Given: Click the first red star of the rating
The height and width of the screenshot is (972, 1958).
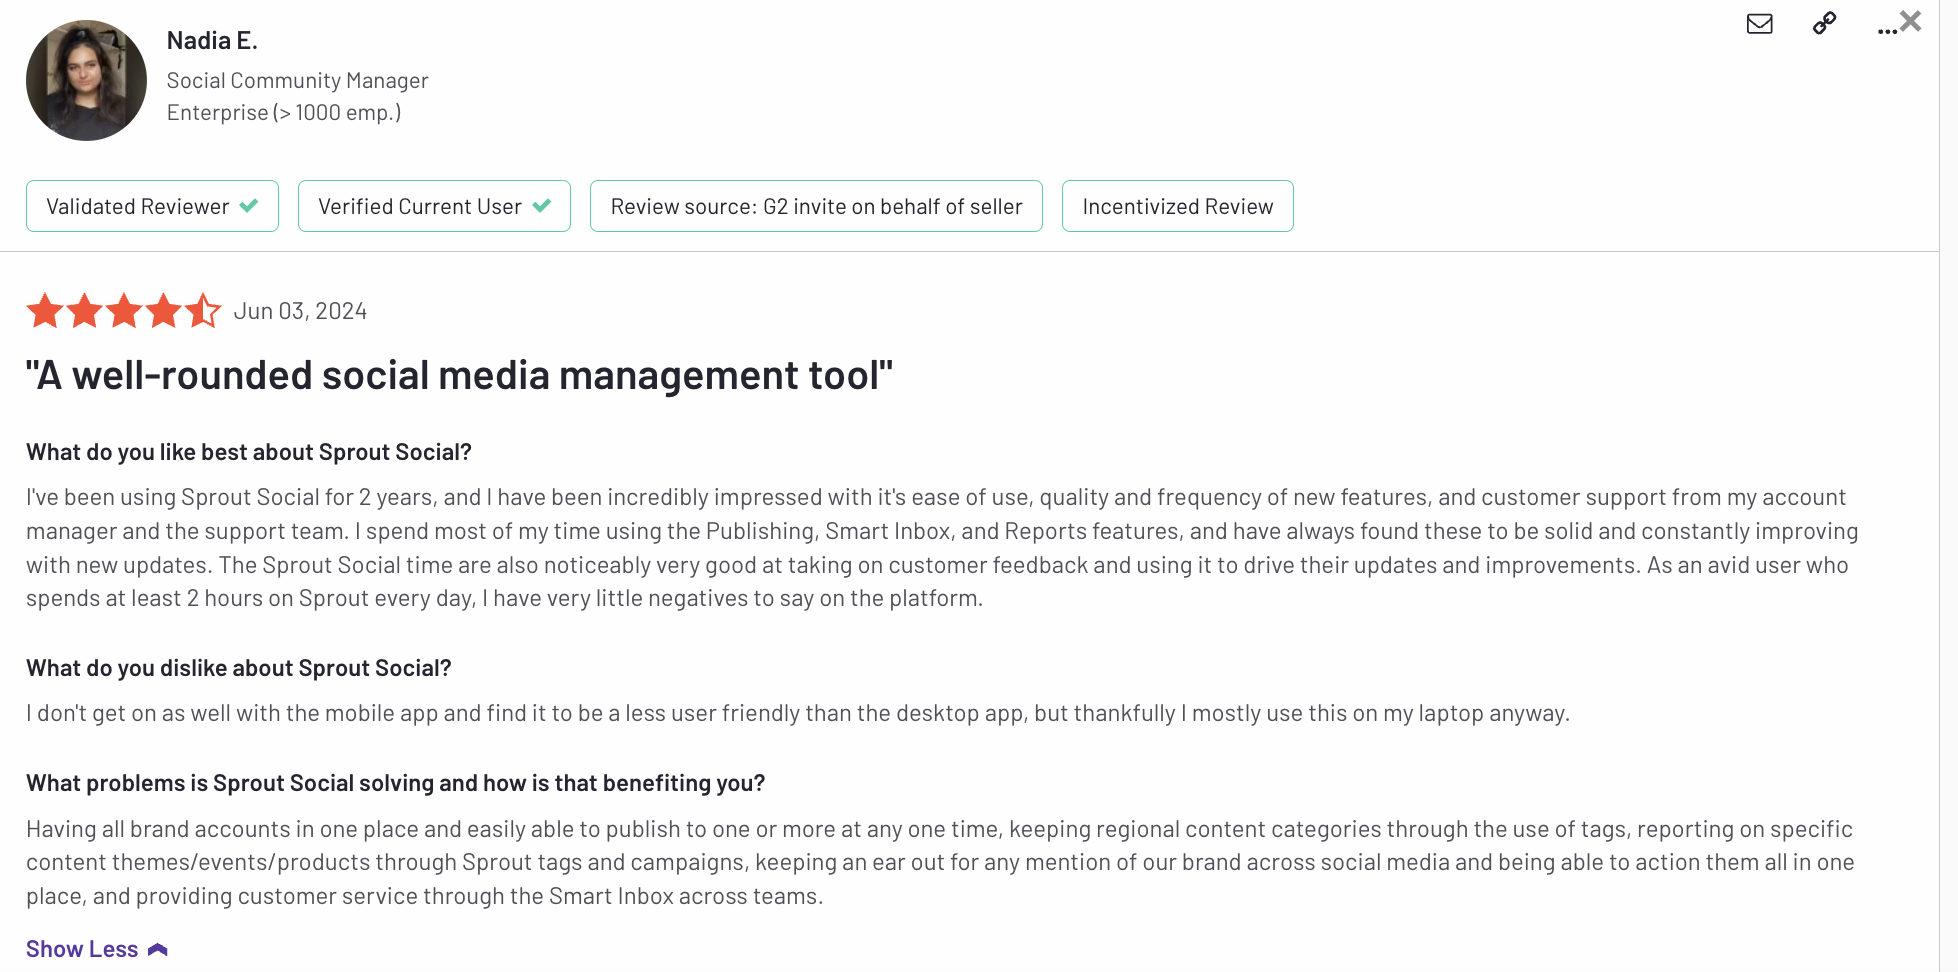Looking at the screenshot, I should point(44,310).
